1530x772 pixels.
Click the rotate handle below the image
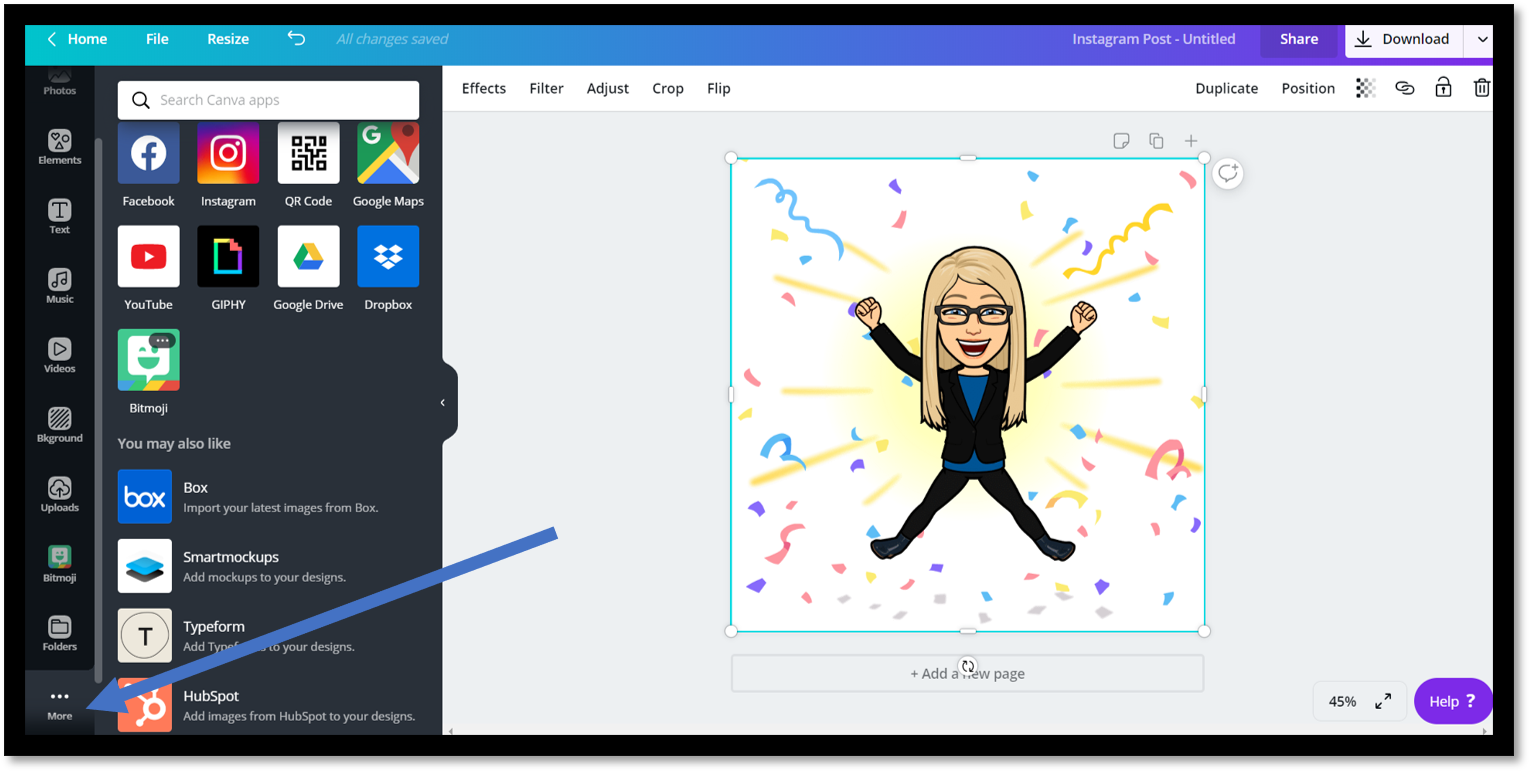point(967,666)
